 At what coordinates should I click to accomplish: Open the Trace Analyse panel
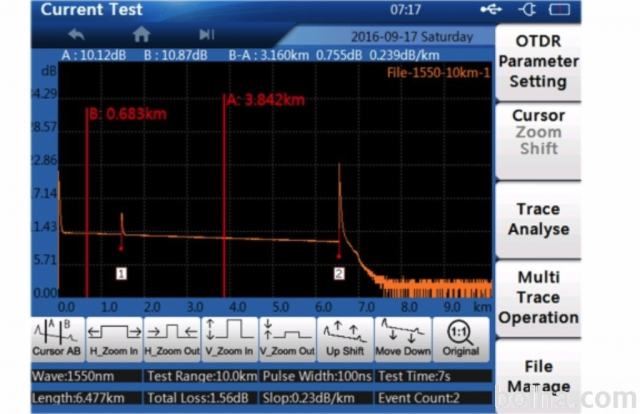pyautogui.click(x=539, y=219)
